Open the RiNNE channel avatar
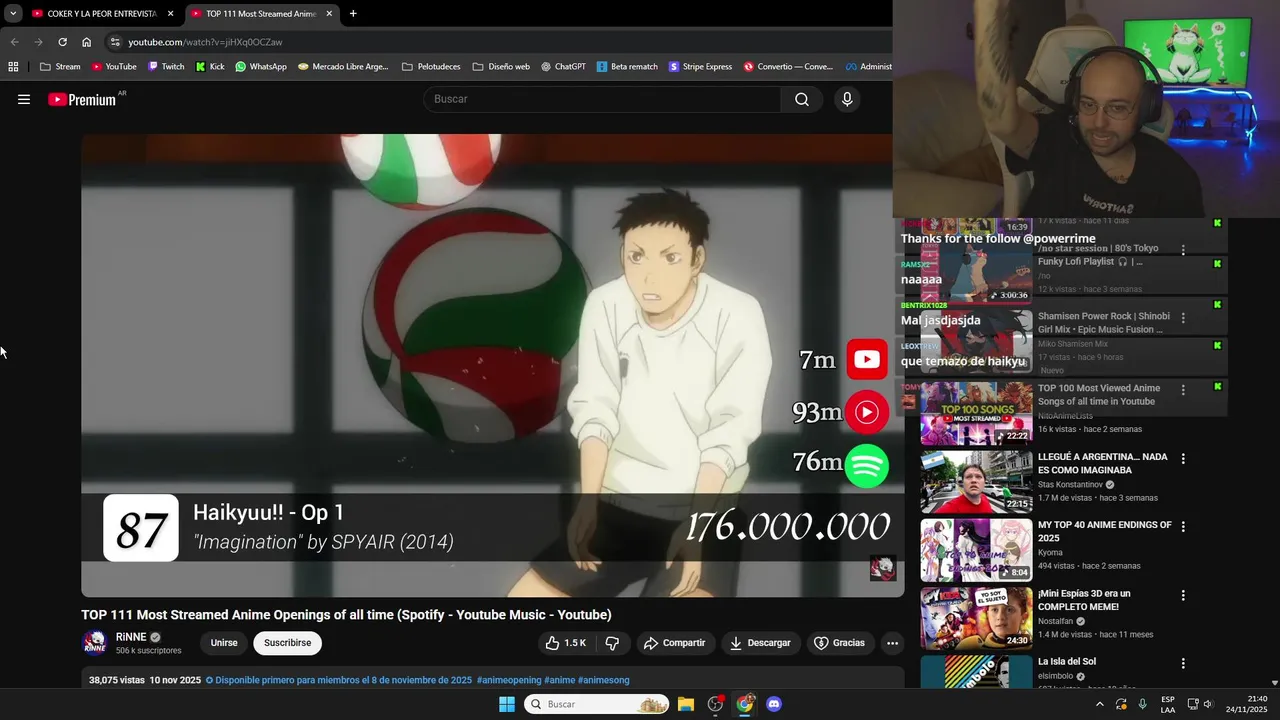The image size is (1280, 720). point(95,642)
